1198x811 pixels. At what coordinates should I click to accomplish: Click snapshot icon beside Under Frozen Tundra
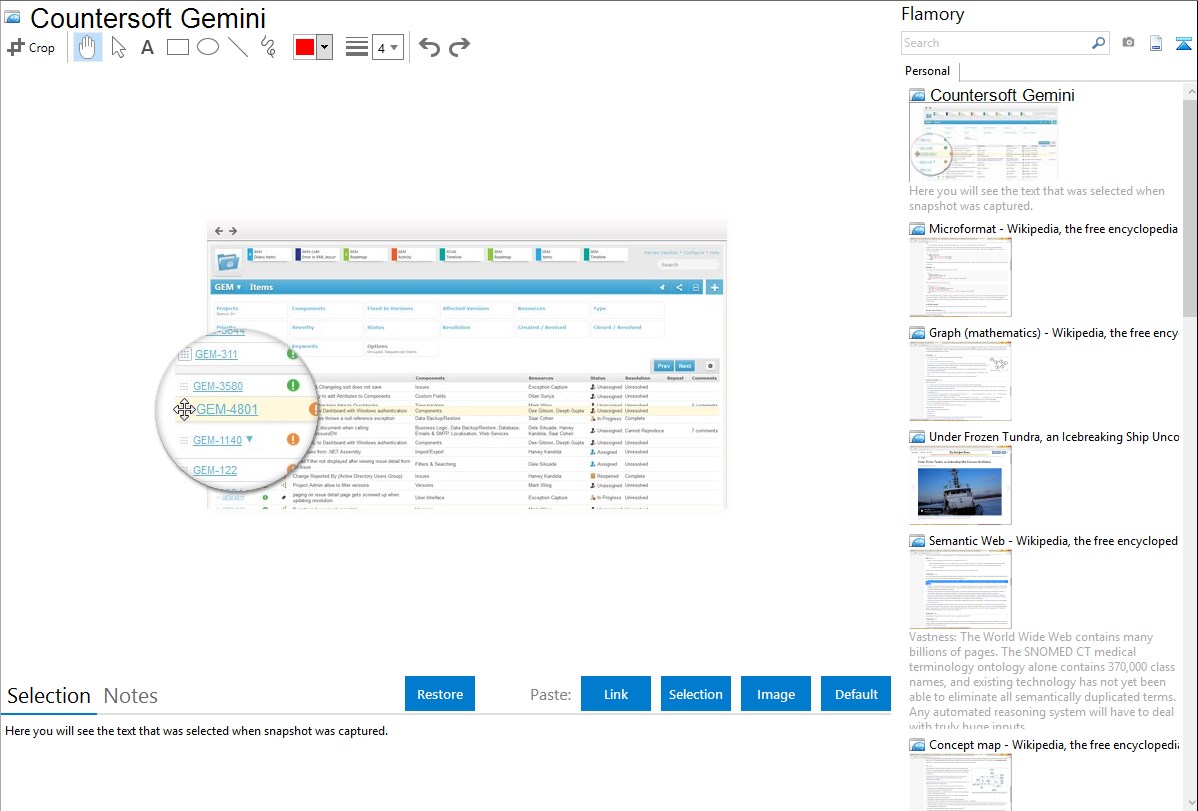(917, 436)
